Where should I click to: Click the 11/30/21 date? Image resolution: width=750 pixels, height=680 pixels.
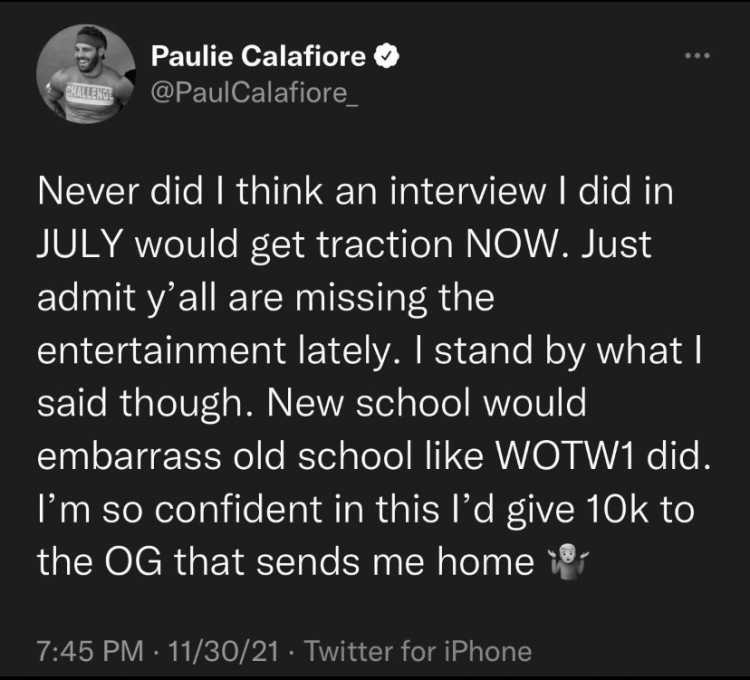(x=223, y=651)
